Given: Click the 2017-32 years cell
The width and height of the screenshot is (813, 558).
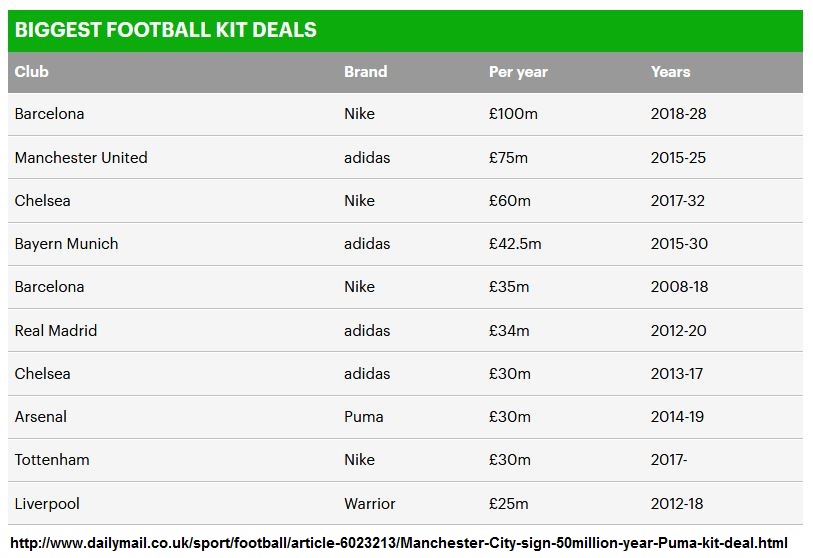Looking at the screenshot, I should 677,200.
